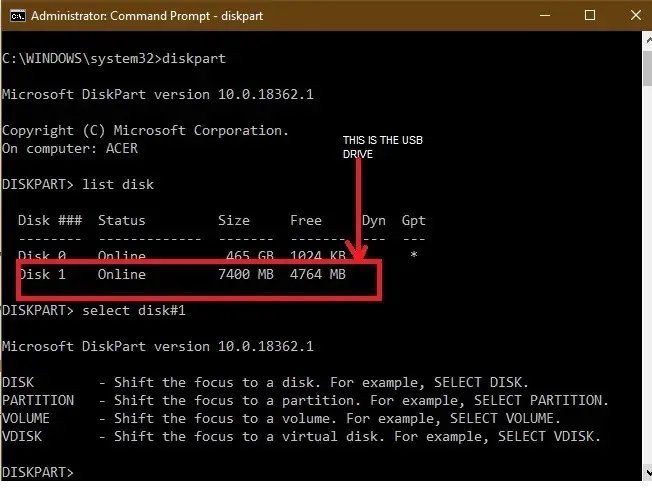The height and width of the screenshot is (490, 652).
Task: Click the 7400 MB size value
Action: tap(246, 275)
